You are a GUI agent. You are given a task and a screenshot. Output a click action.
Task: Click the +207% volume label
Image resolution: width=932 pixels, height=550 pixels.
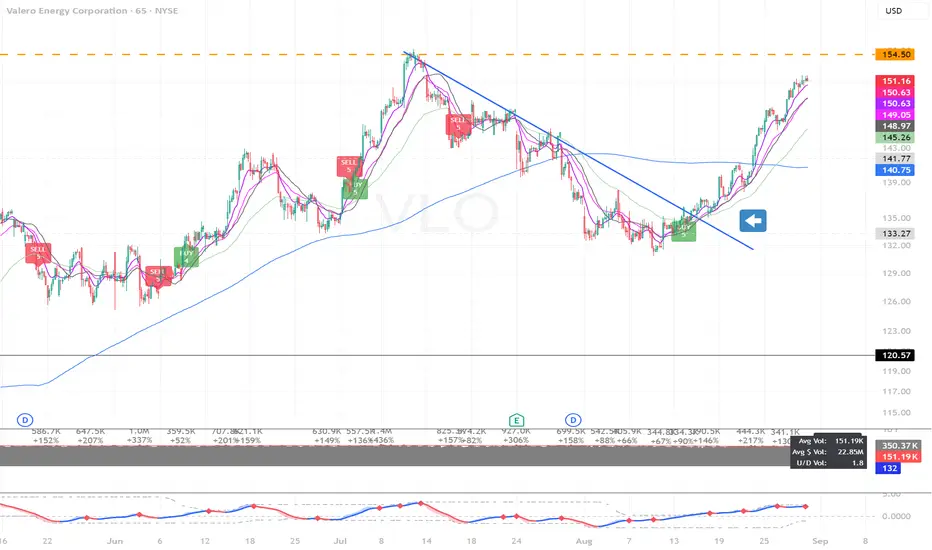pyautogui.click(x=90, y=441)
